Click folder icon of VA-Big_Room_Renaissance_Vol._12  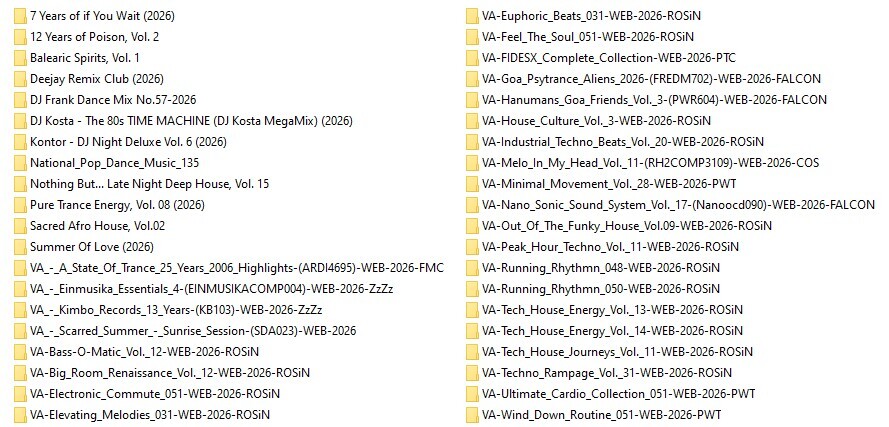coord(20,373)
